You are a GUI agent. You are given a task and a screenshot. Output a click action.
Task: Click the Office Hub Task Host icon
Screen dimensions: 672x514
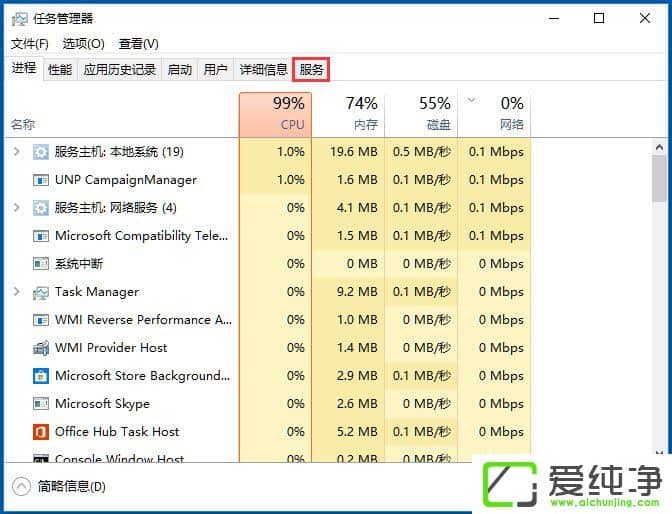[x=41, y=432]
